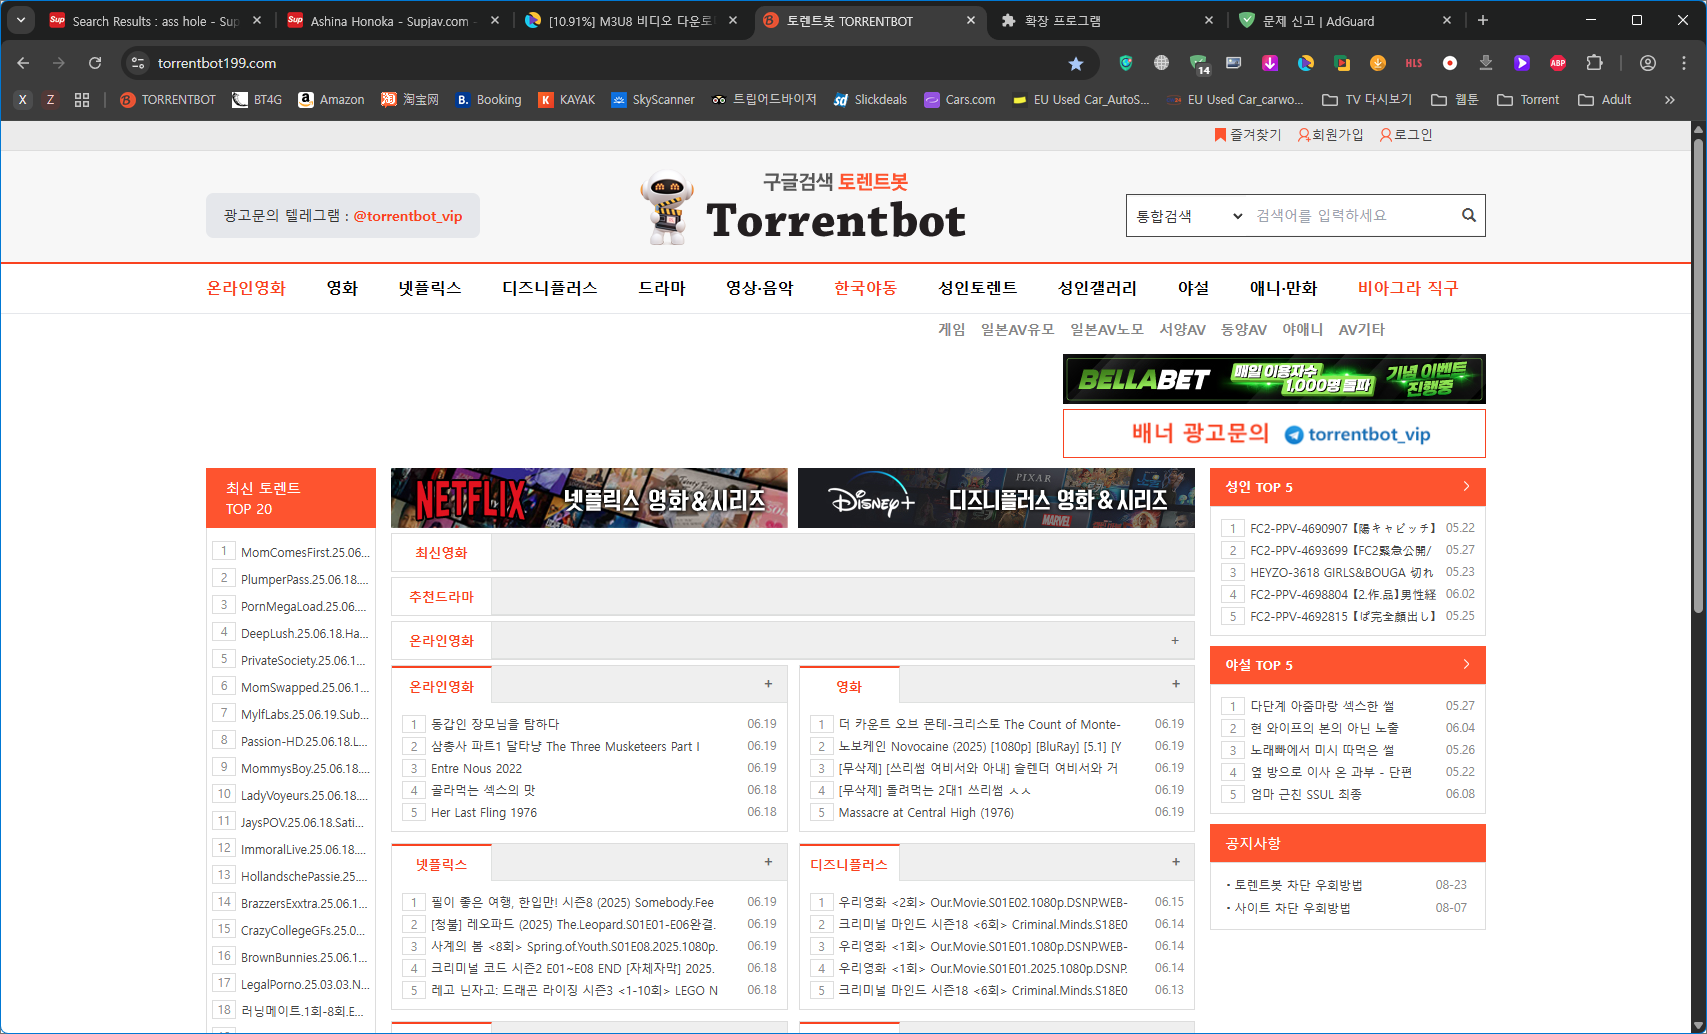
Task: Select the Telegram icon next to torrentbot_vip
Action: coord(1295,434)
